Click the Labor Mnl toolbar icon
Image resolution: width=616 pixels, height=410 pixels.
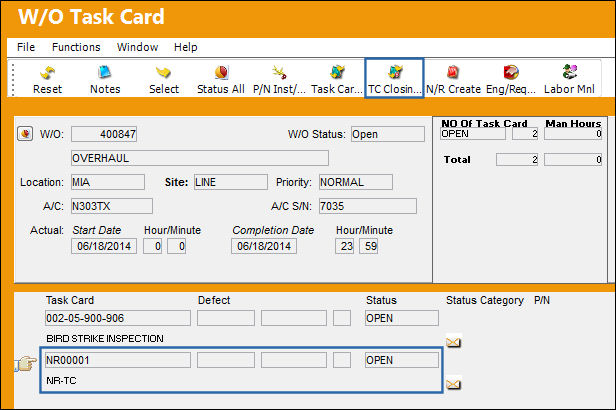(569, 80)
